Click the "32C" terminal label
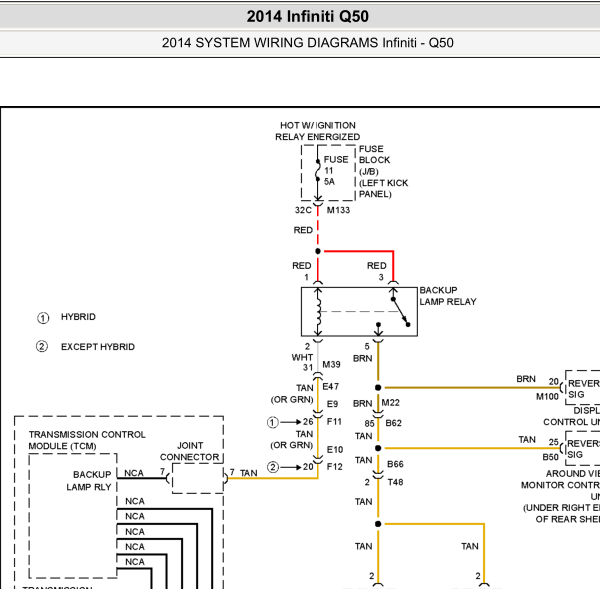 point(303,210)
